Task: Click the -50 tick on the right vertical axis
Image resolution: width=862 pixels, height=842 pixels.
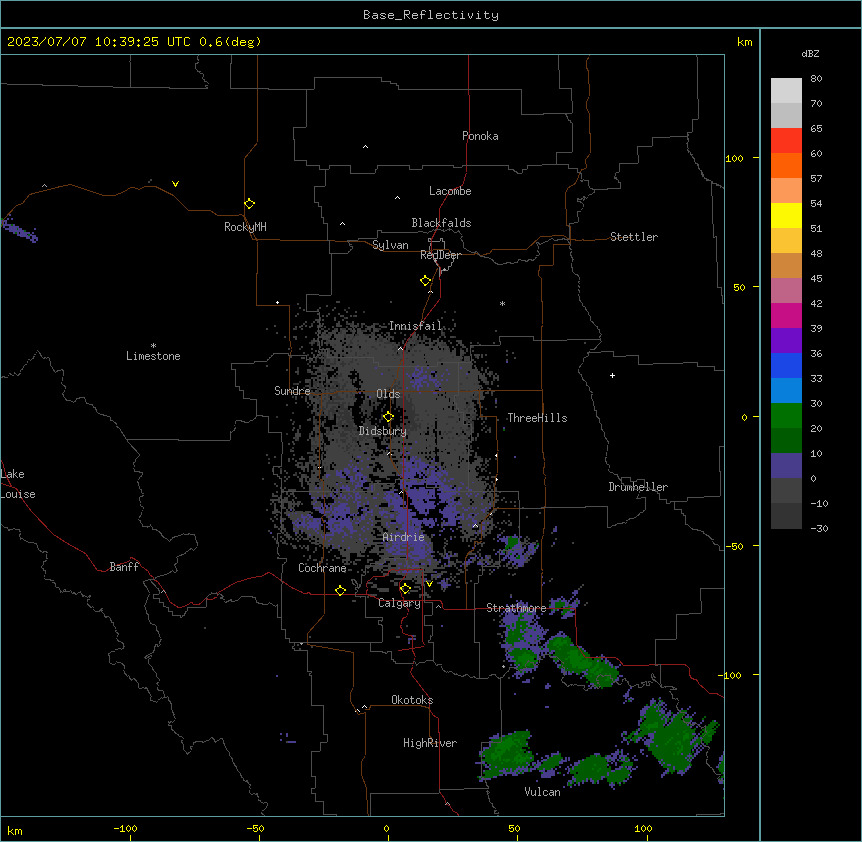Action: click(734, 546)
